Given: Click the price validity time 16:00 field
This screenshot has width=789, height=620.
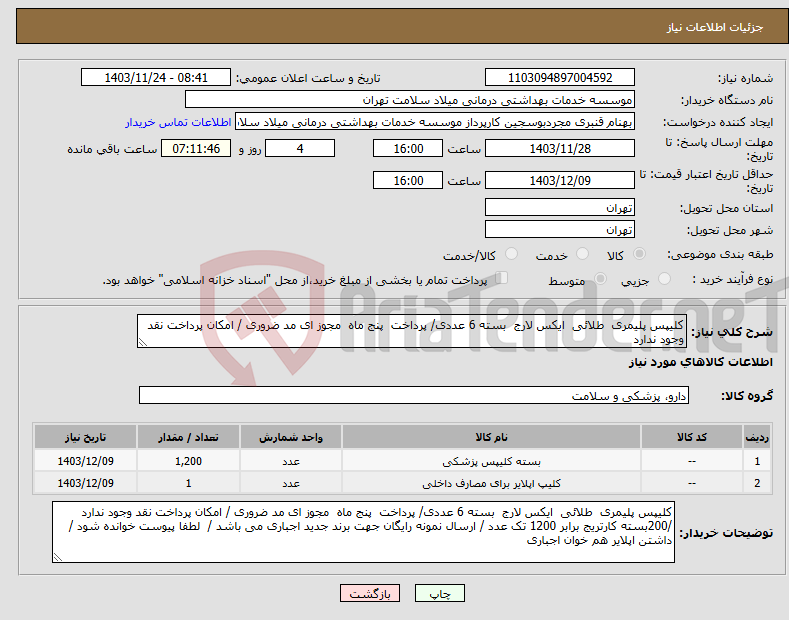Looking at the screenshot, I should pyautogui.click(x=408, y=180).
